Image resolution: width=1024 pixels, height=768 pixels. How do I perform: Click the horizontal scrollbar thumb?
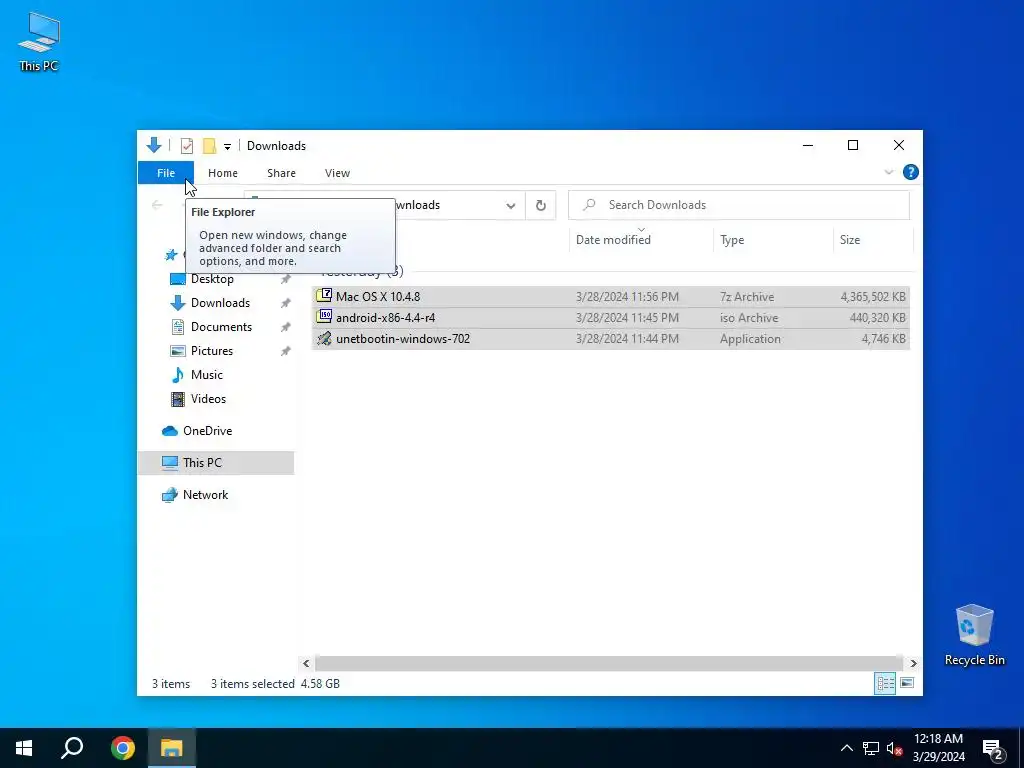pyautogui.click(x=609, y=664)
